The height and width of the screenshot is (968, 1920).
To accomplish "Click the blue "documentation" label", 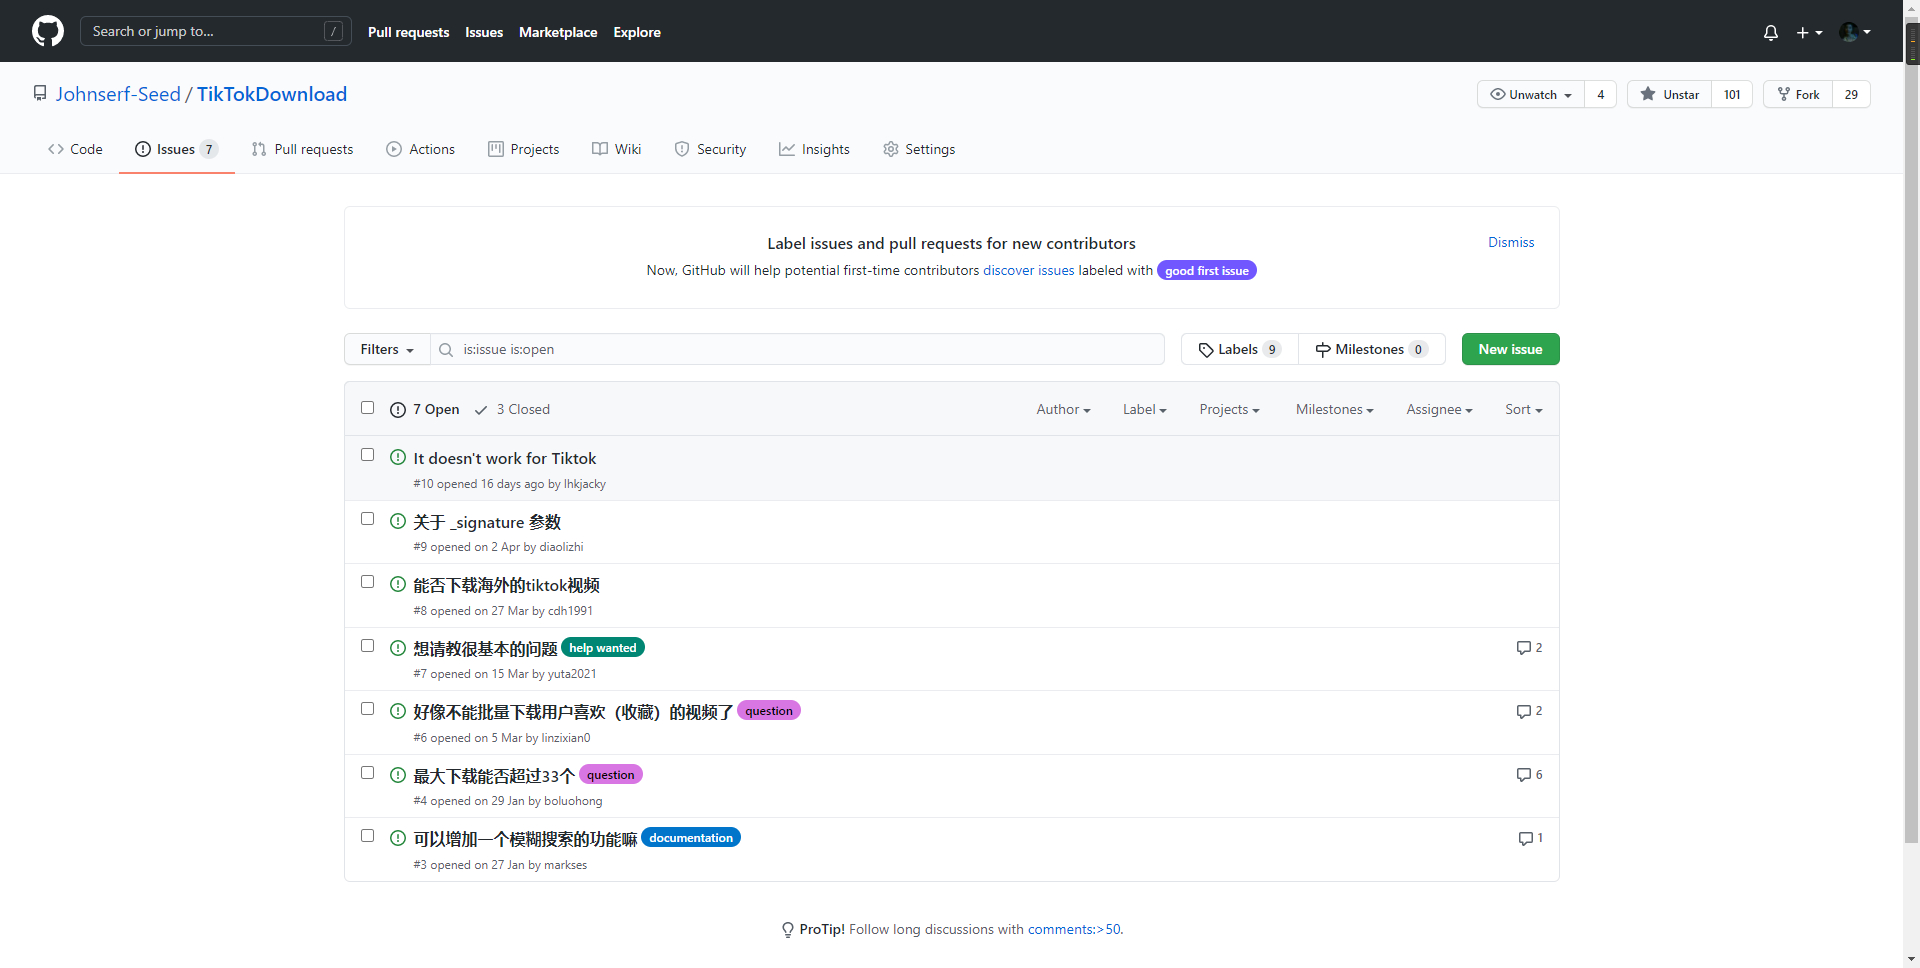I will [x=691, y=838].
